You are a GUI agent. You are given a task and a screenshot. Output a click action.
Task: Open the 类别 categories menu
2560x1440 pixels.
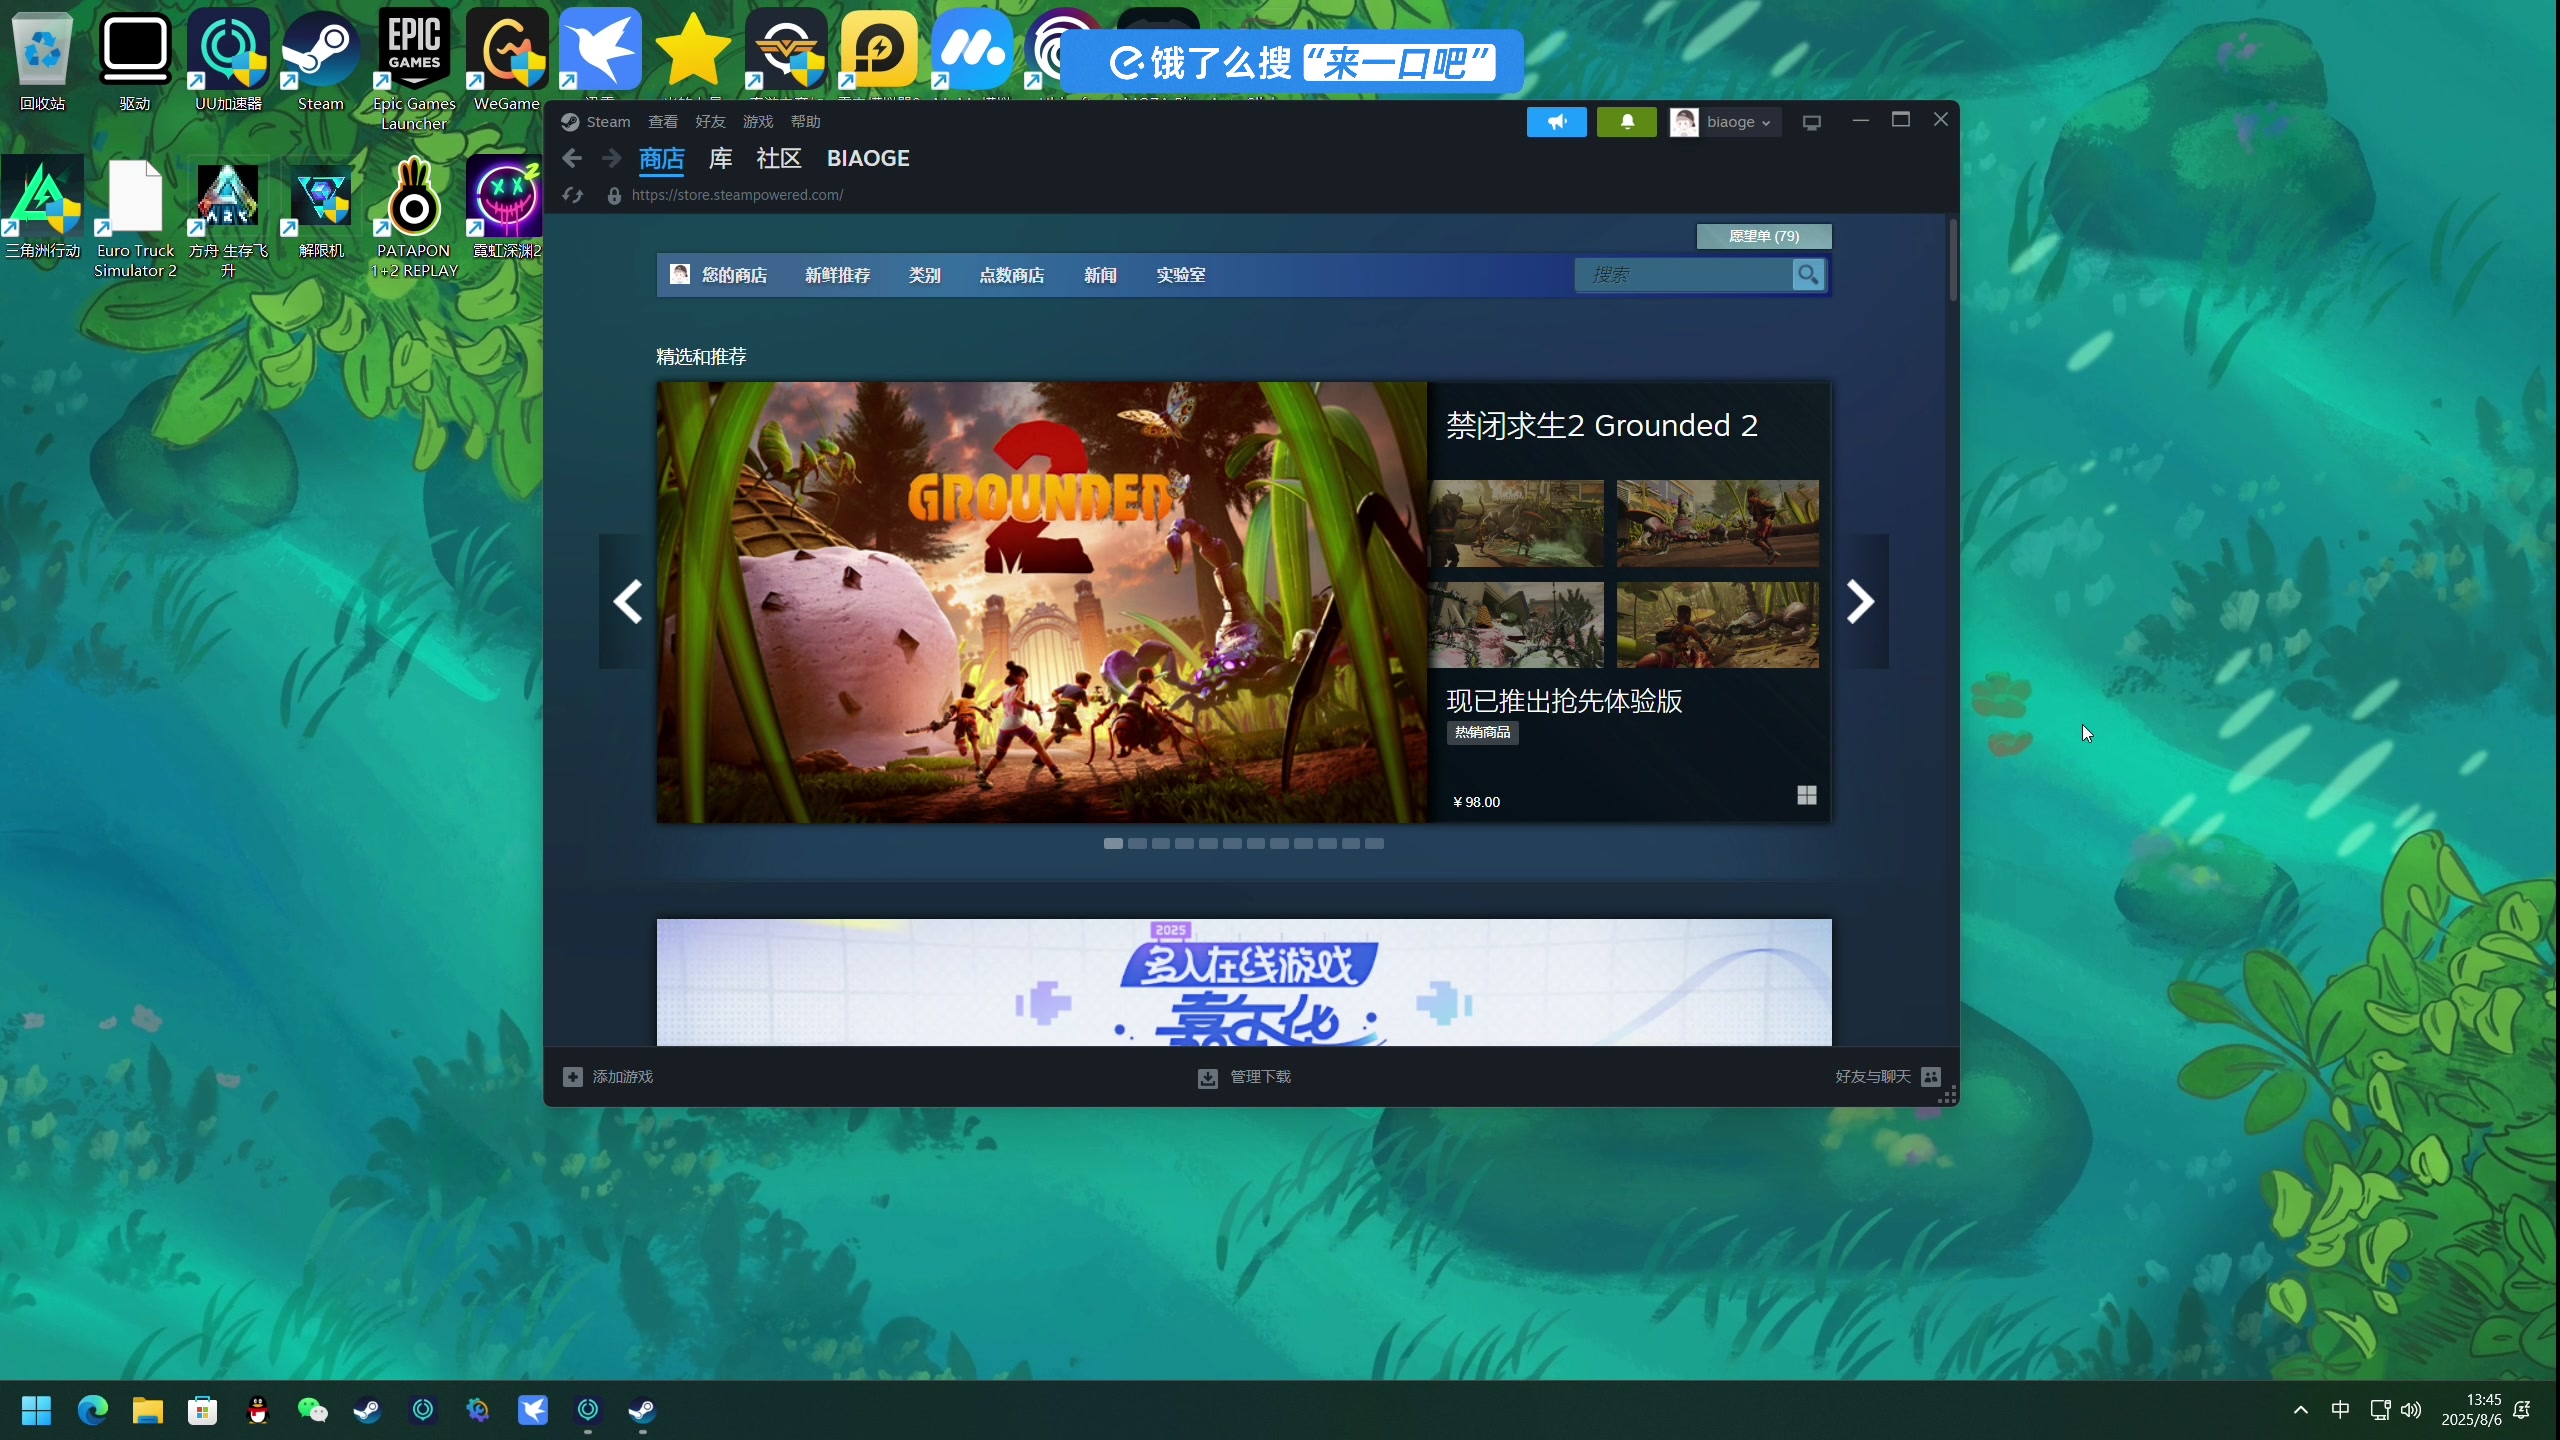[x=924, y=275]
